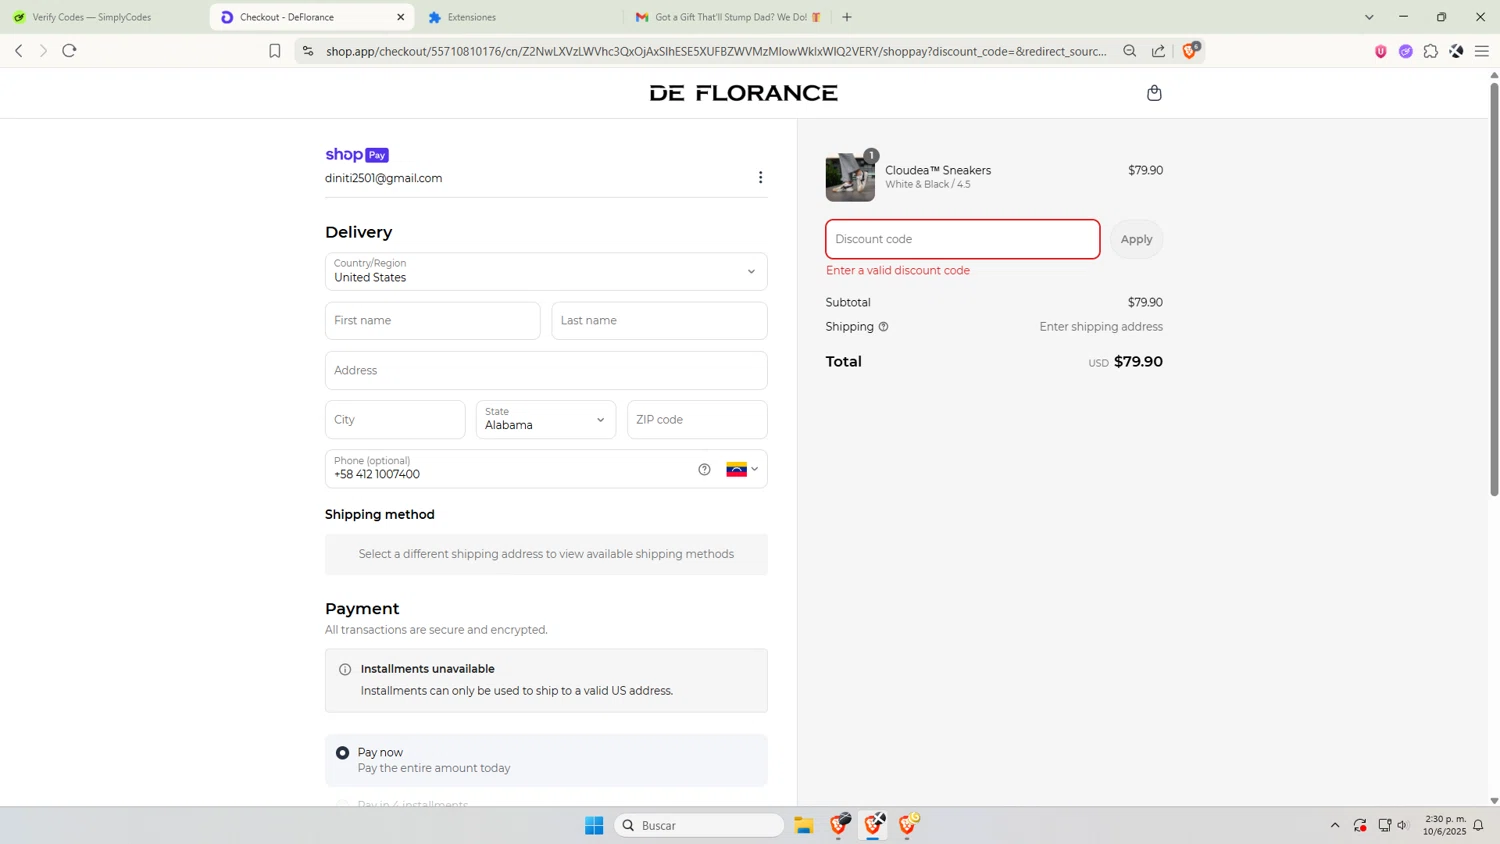The height and width of the screenshot is (844, 1500).
Task: Click the De Florance store logo
Action: coord(743,93)
